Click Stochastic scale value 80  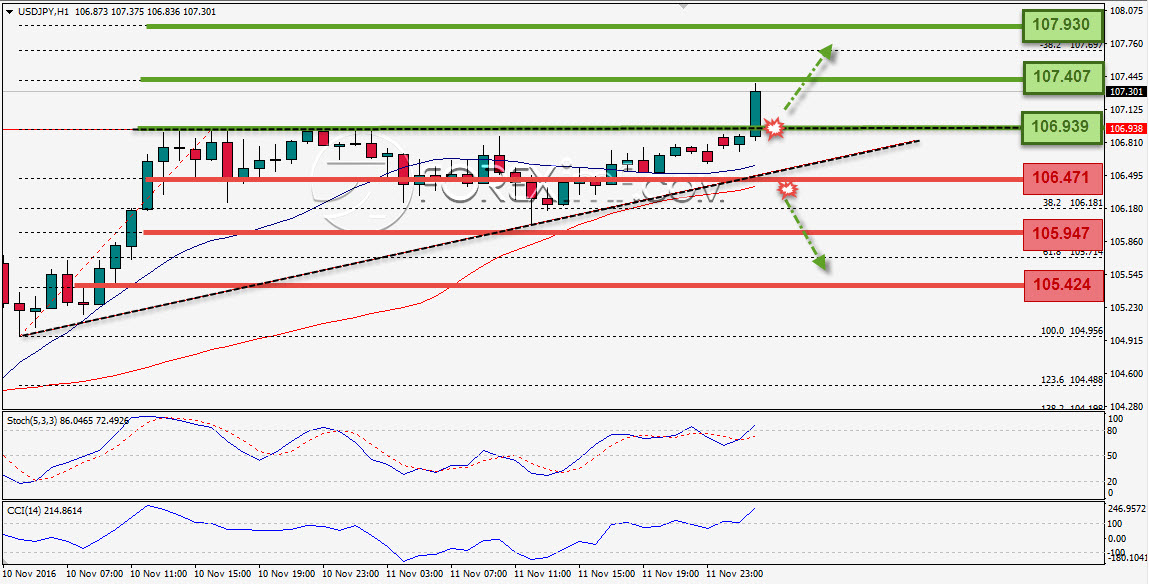click(1112, 431)
